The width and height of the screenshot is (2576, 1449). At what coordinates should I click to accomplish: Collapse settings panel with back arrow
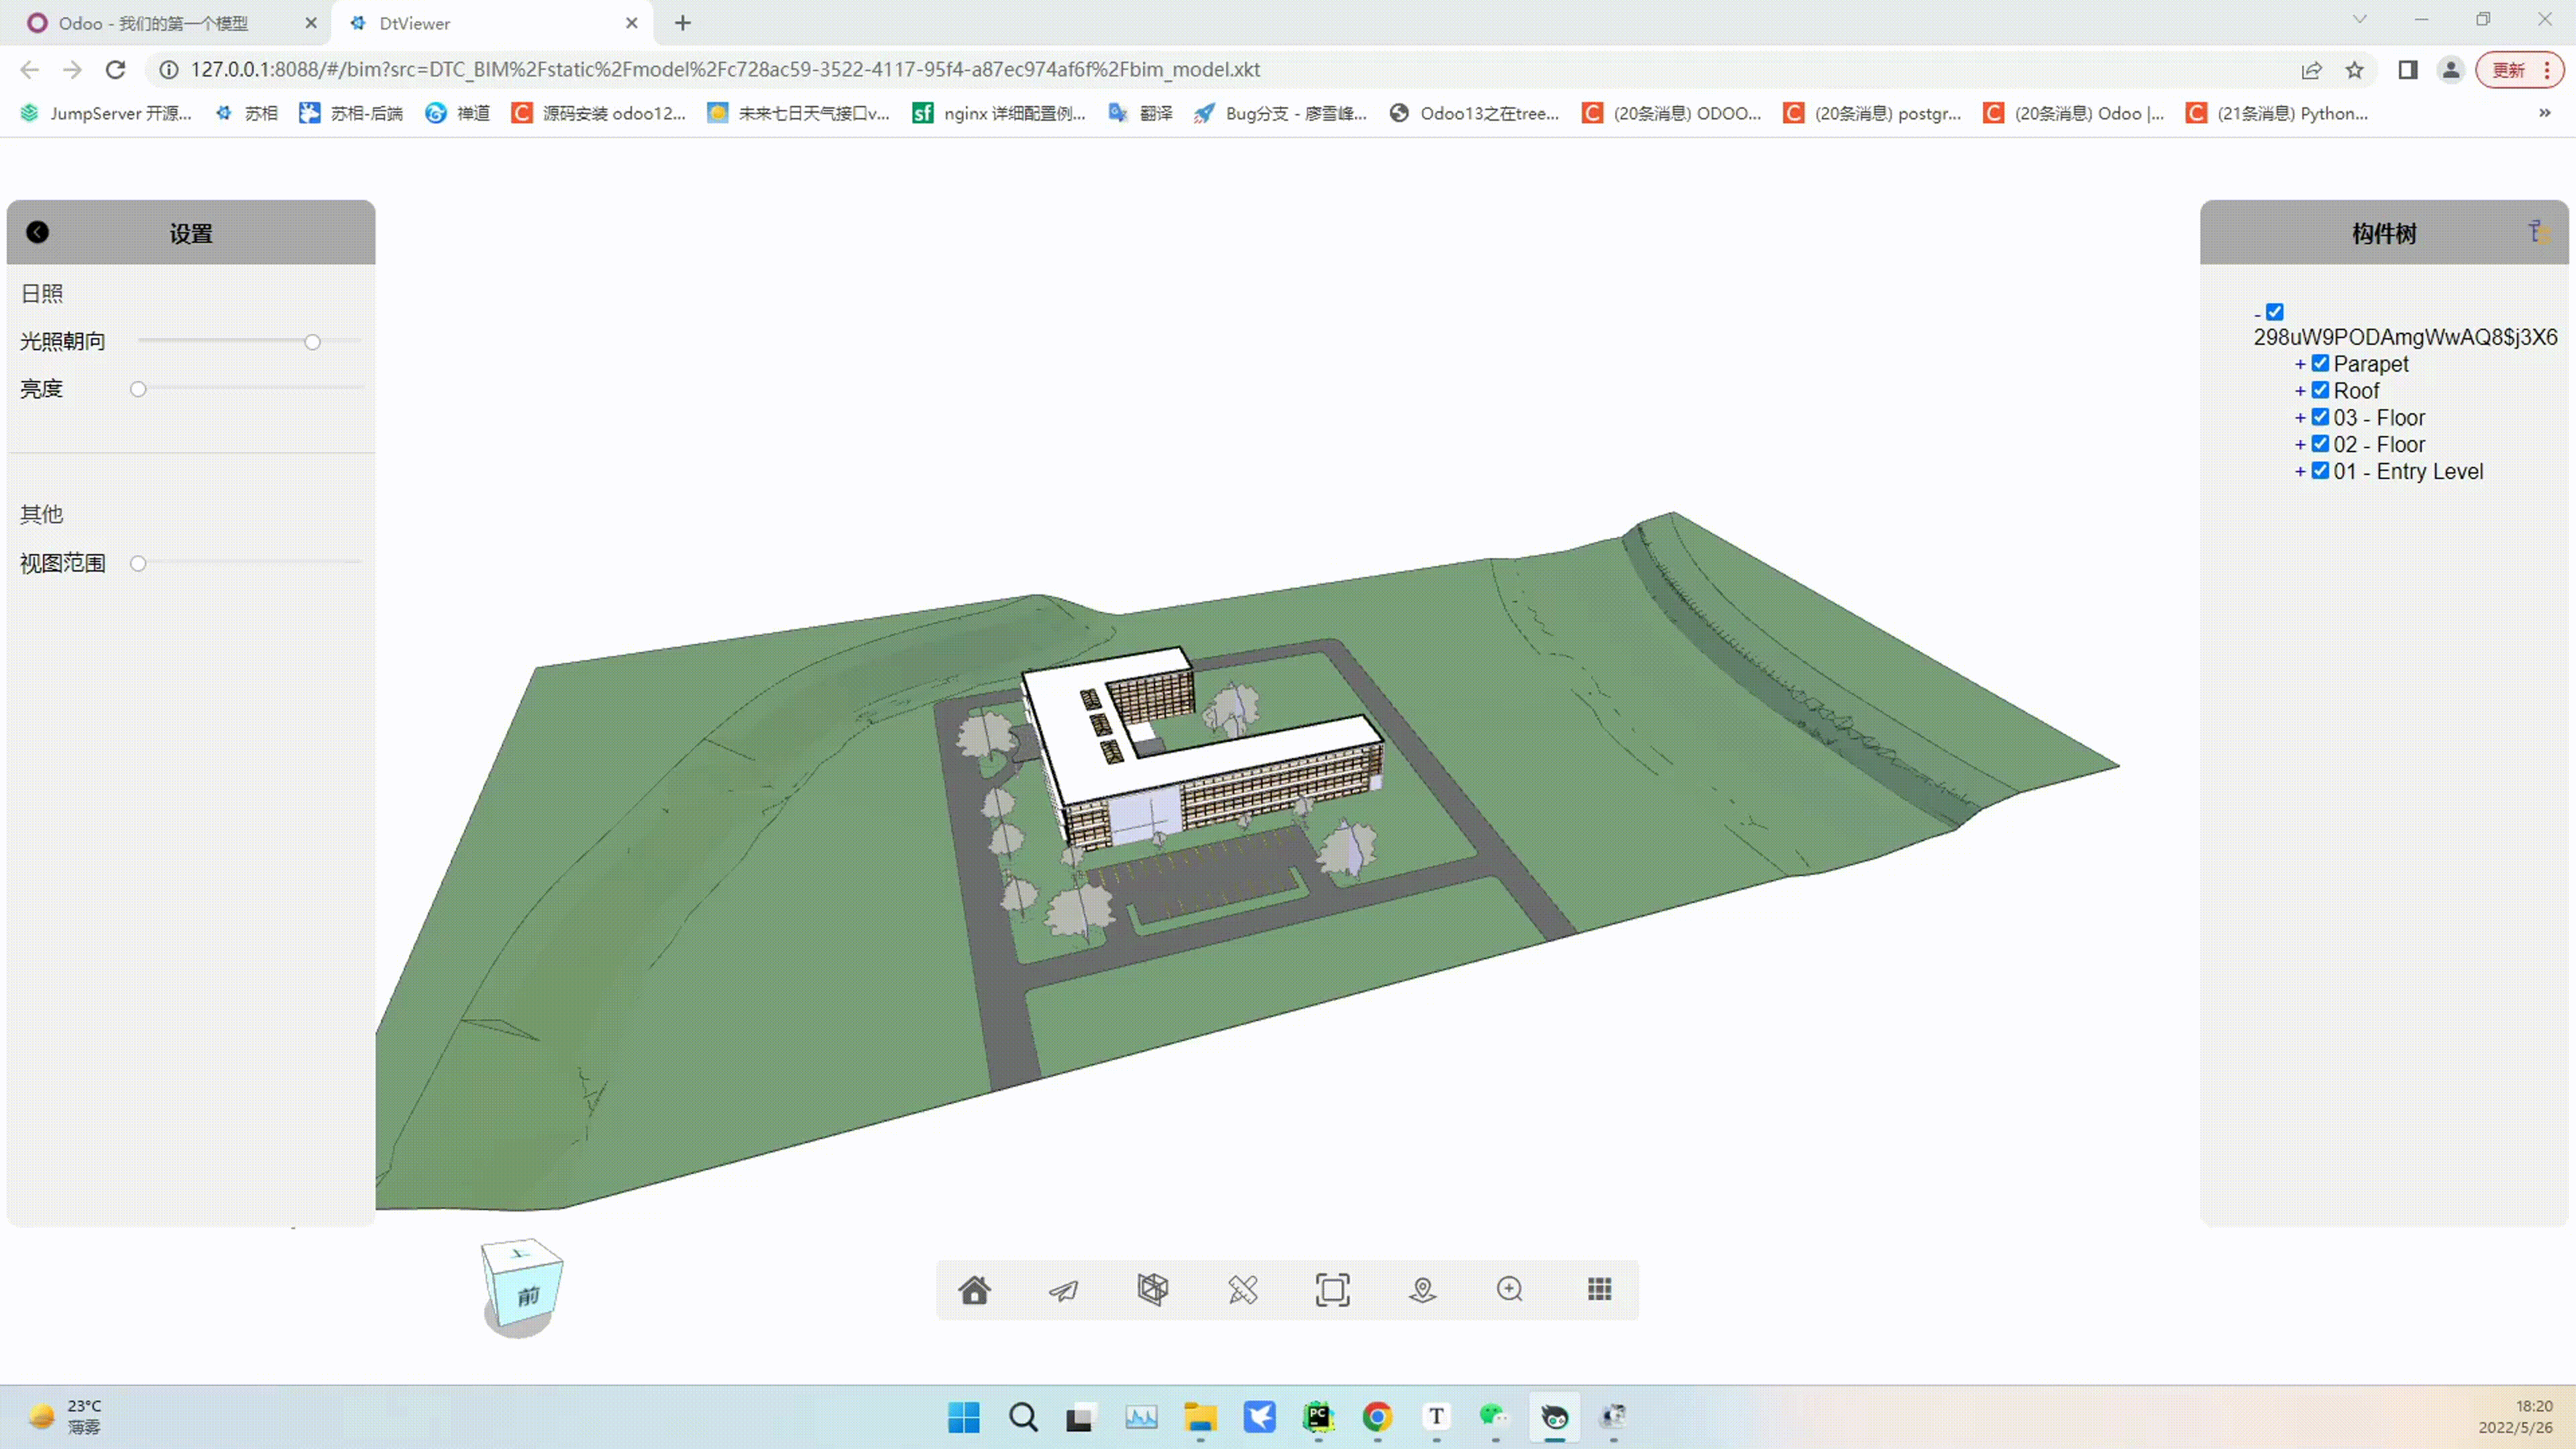(38, 232)
